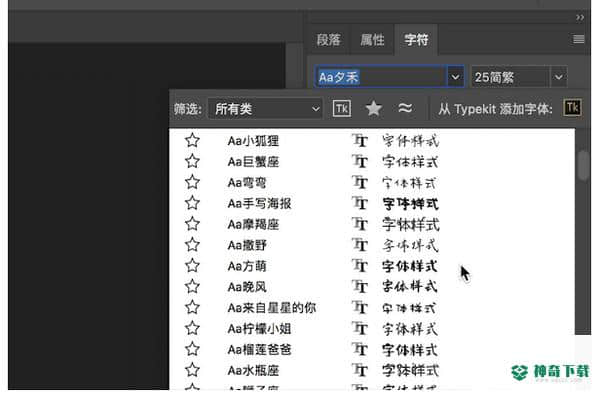Star the Aa来自星星的你 font

pos(192,307)
